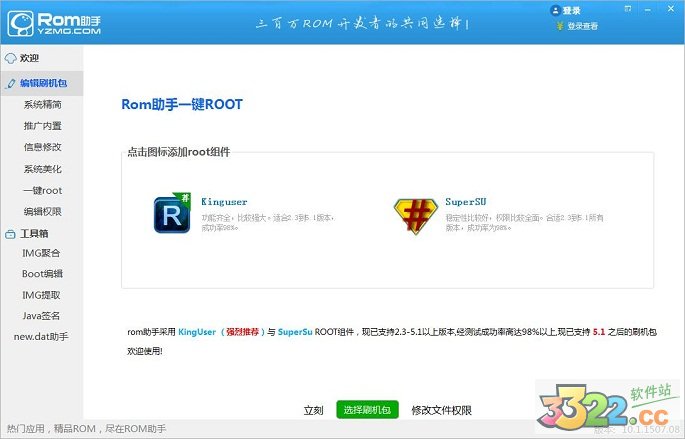Click the green 选择刷机包 button
Viewport: 685px width, 439px height.
(367, 410)
